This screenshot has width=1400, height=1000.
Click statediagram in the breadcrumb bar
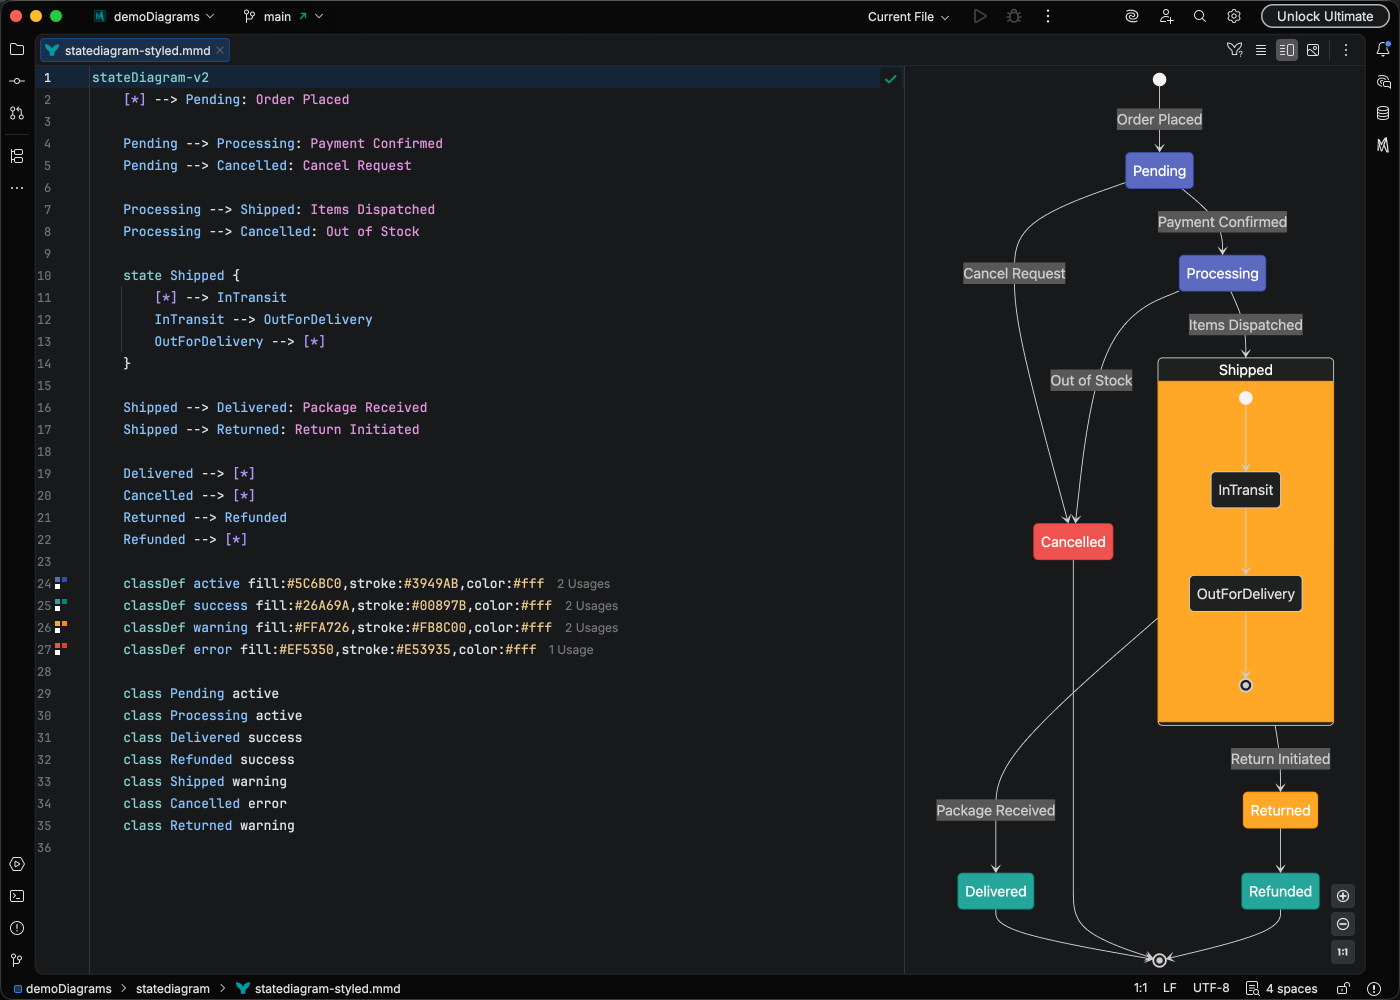172,988
